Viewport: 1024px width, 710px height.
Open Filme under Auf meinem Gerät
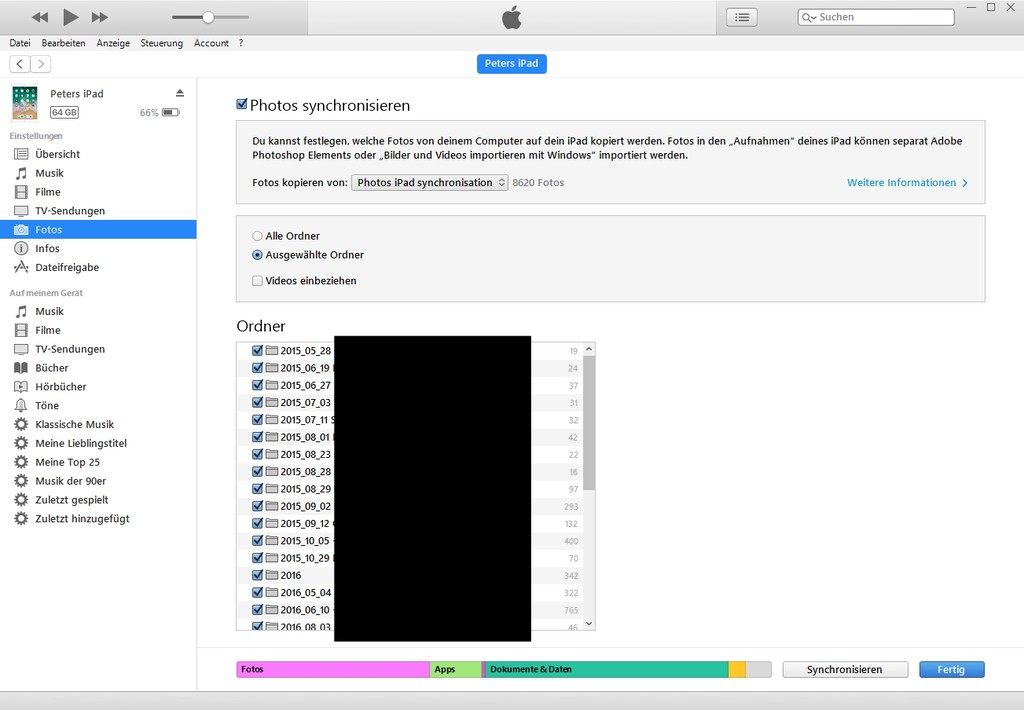click(98, 331)
